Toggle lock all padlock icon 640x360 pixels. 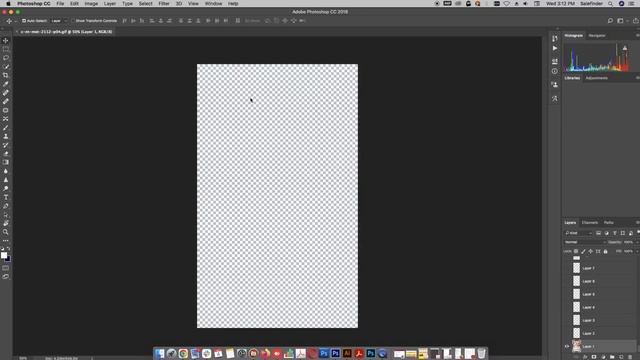pyautogui.click(x=605, y=251)
